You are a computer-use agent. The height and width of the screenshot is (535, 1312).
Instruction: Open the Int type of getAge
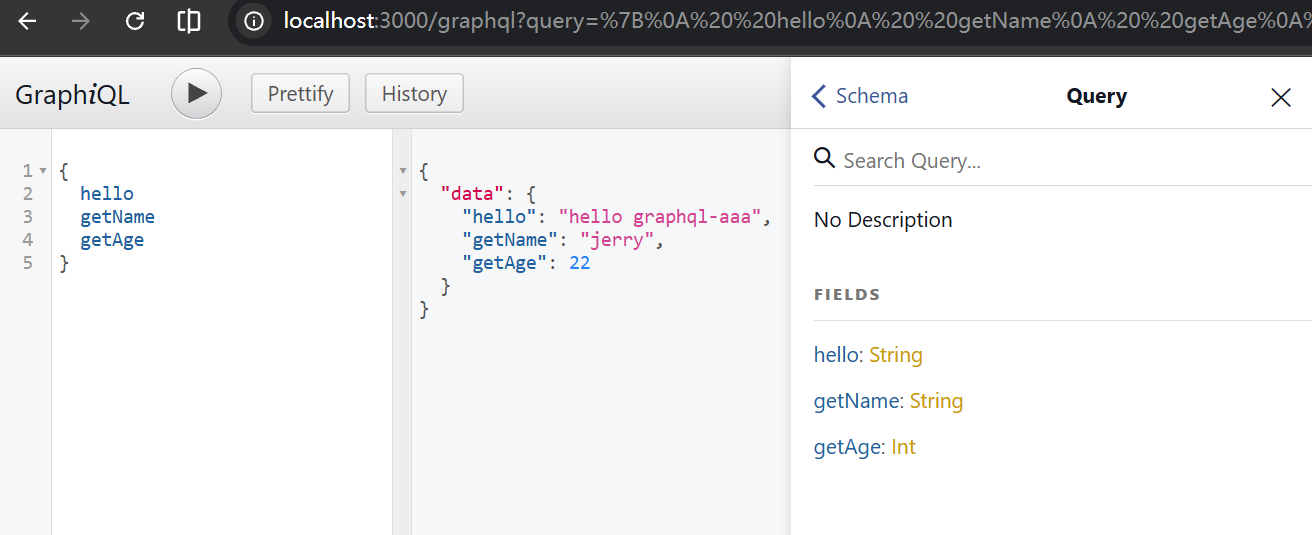pyautogui.click(x=903, y=447)
